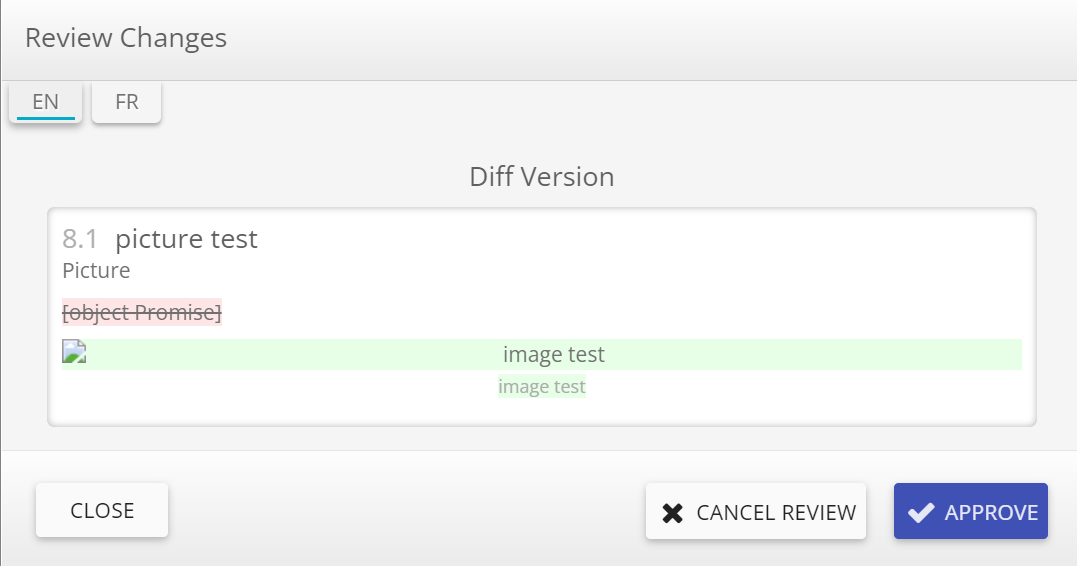Click the 'Diff Version' heading
The width and height of the screenshot is (1077, 566).
tap(542, 177)
